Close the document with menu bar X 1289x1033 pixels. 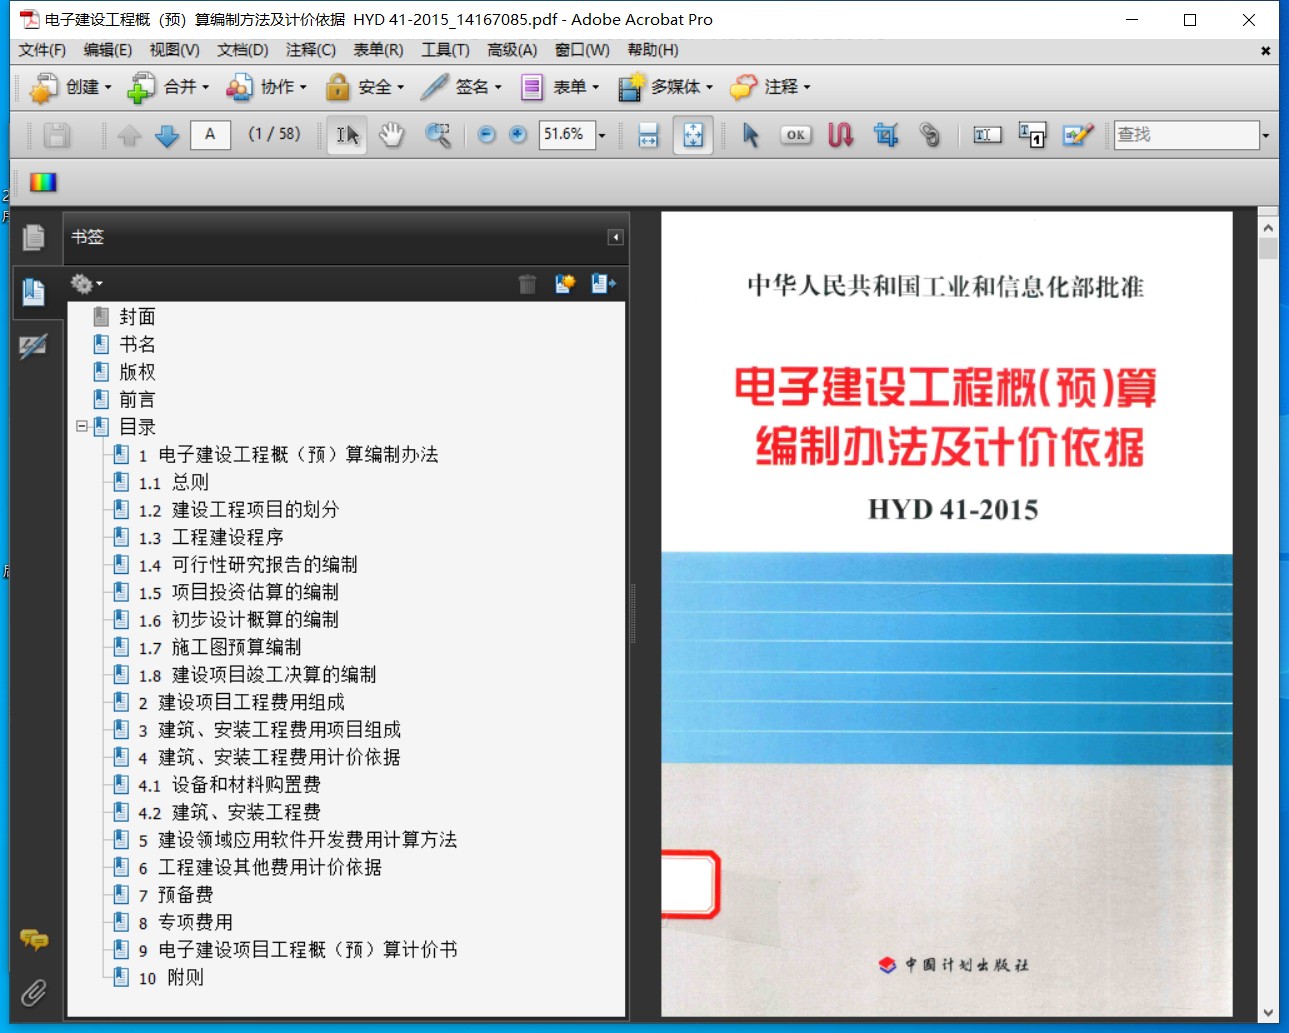1265,50
